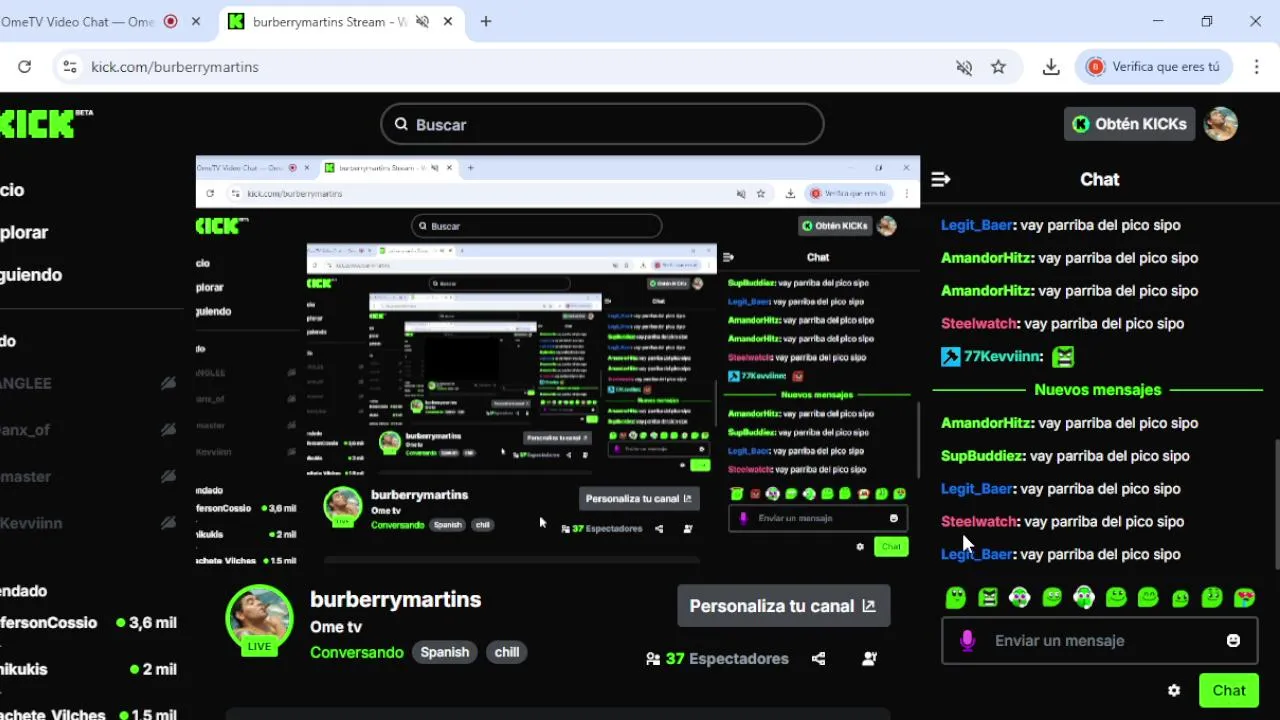Click Steelwatch username above Nuevos mensajes divider

click(x=979, y=323)
